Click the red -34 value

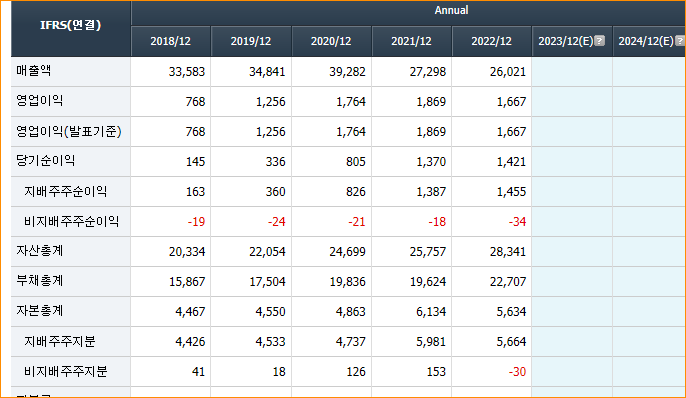click(517, 222)
